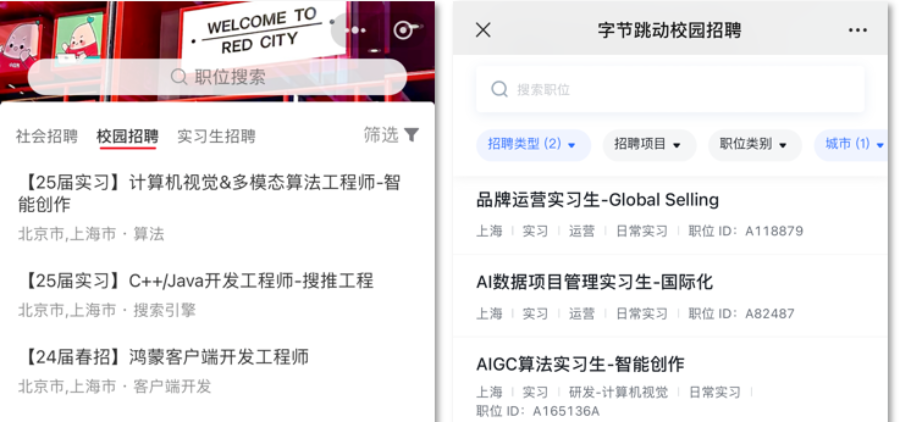Open AI数据项目管理实习生-国际化 job
This screenshot has width=900, height=422.
(595, 282)
